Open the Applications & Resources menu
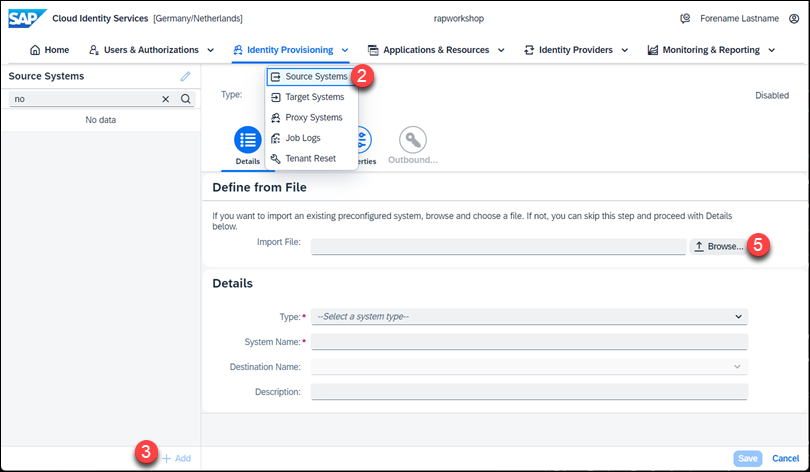Viewport: 810px width, 472px height. point(436,50)
